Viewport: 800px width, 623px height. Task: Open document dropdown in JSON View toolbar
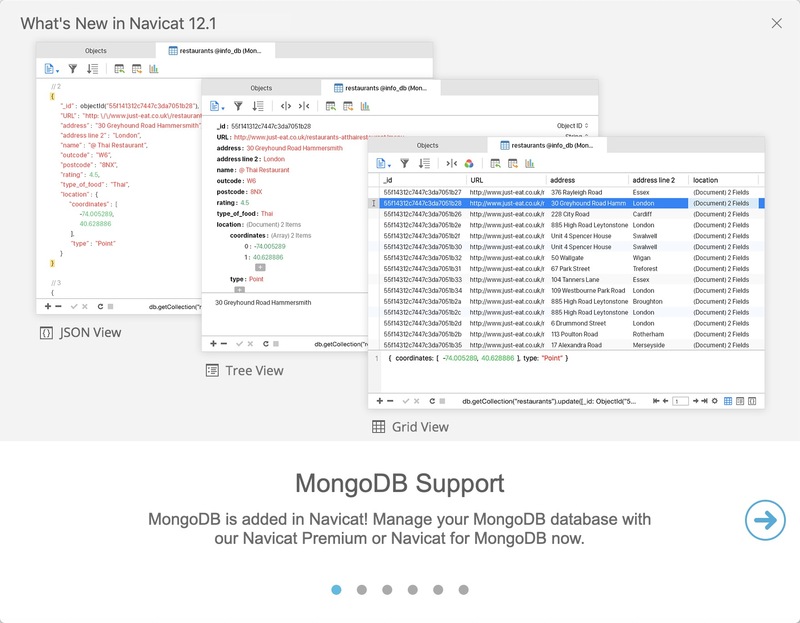pos(52,69)
